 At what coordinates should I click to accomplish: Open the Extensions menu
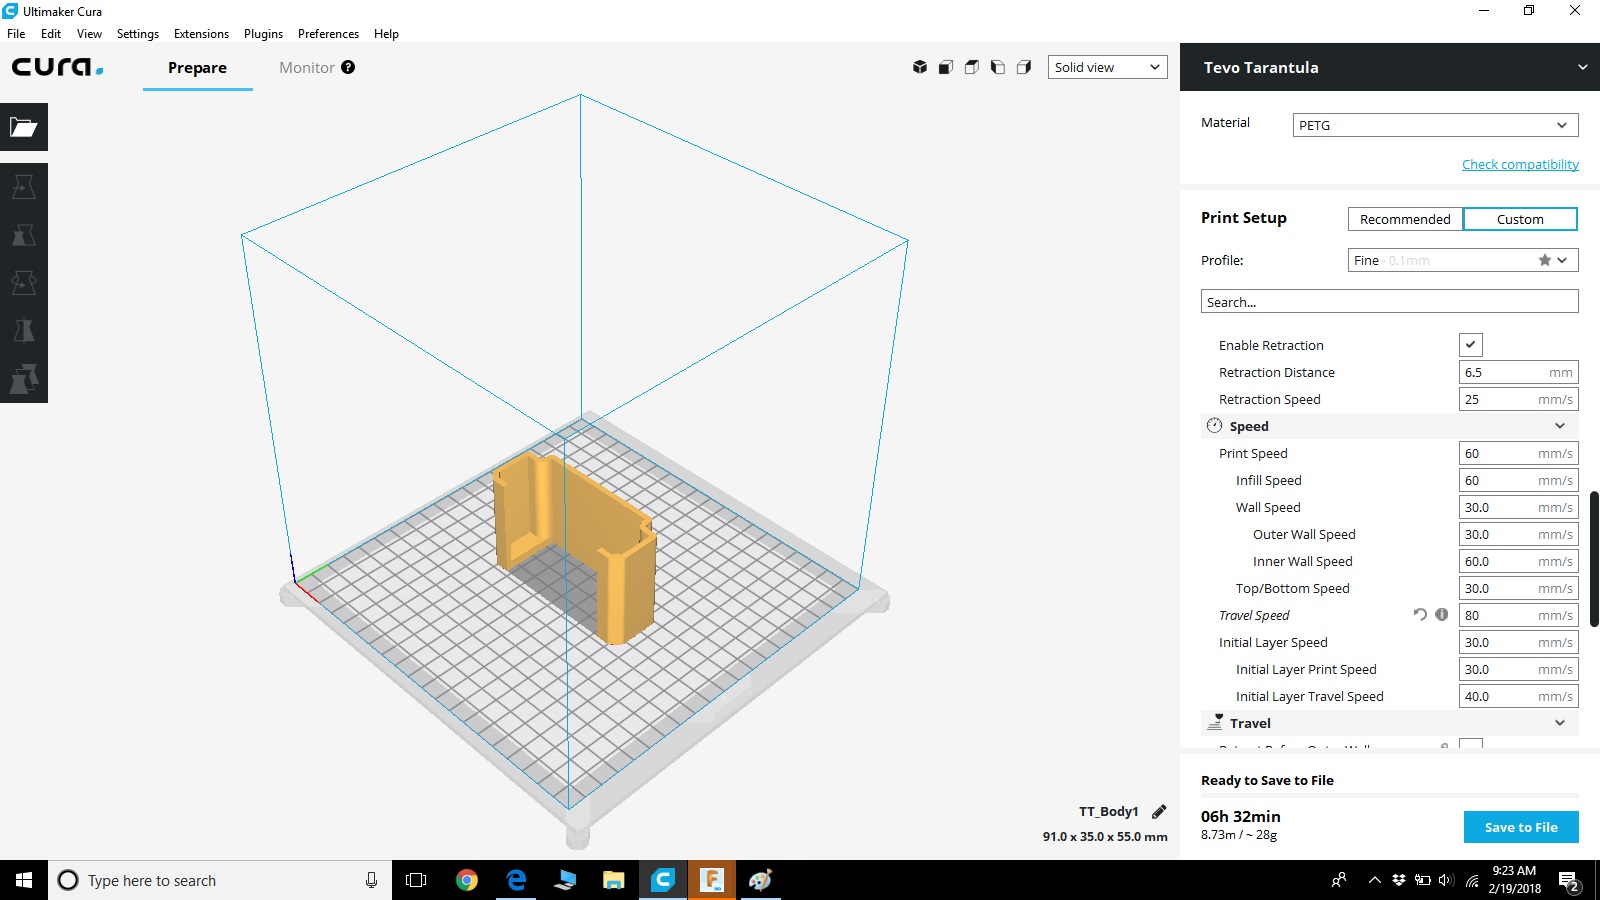(201, 34)
